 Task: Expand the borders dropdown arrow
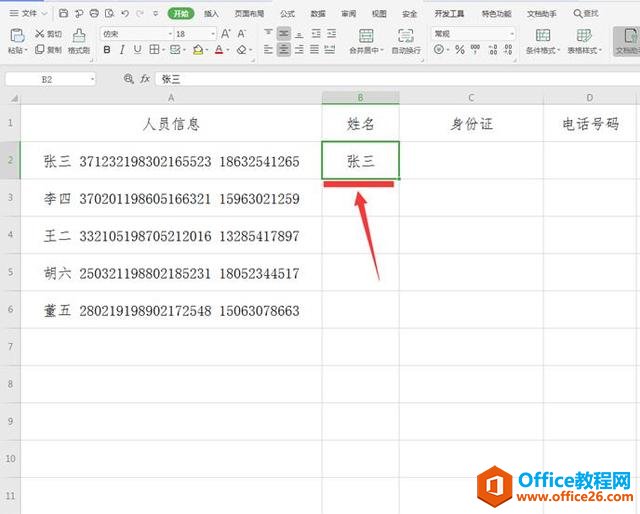[x=163, y=50]
